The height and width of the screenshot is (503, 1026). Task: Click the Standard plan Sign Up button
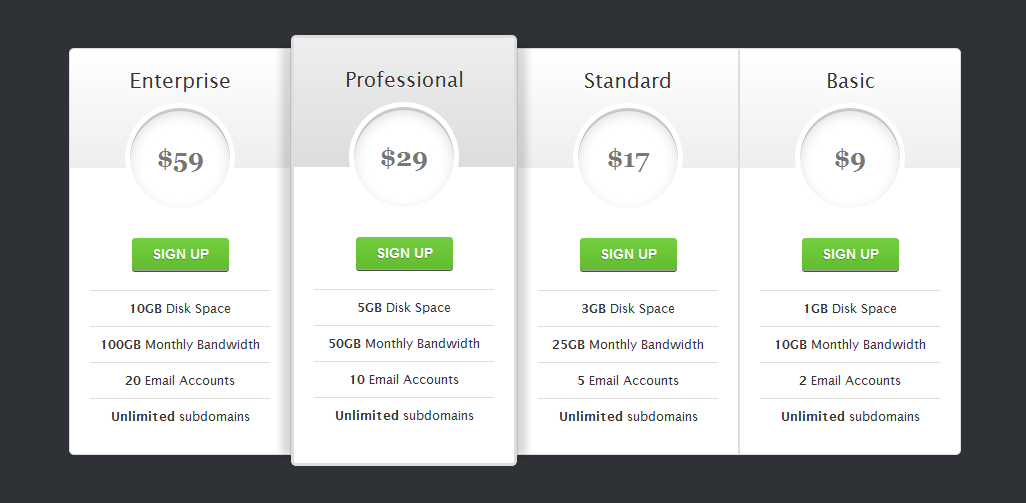coord(628,254)
